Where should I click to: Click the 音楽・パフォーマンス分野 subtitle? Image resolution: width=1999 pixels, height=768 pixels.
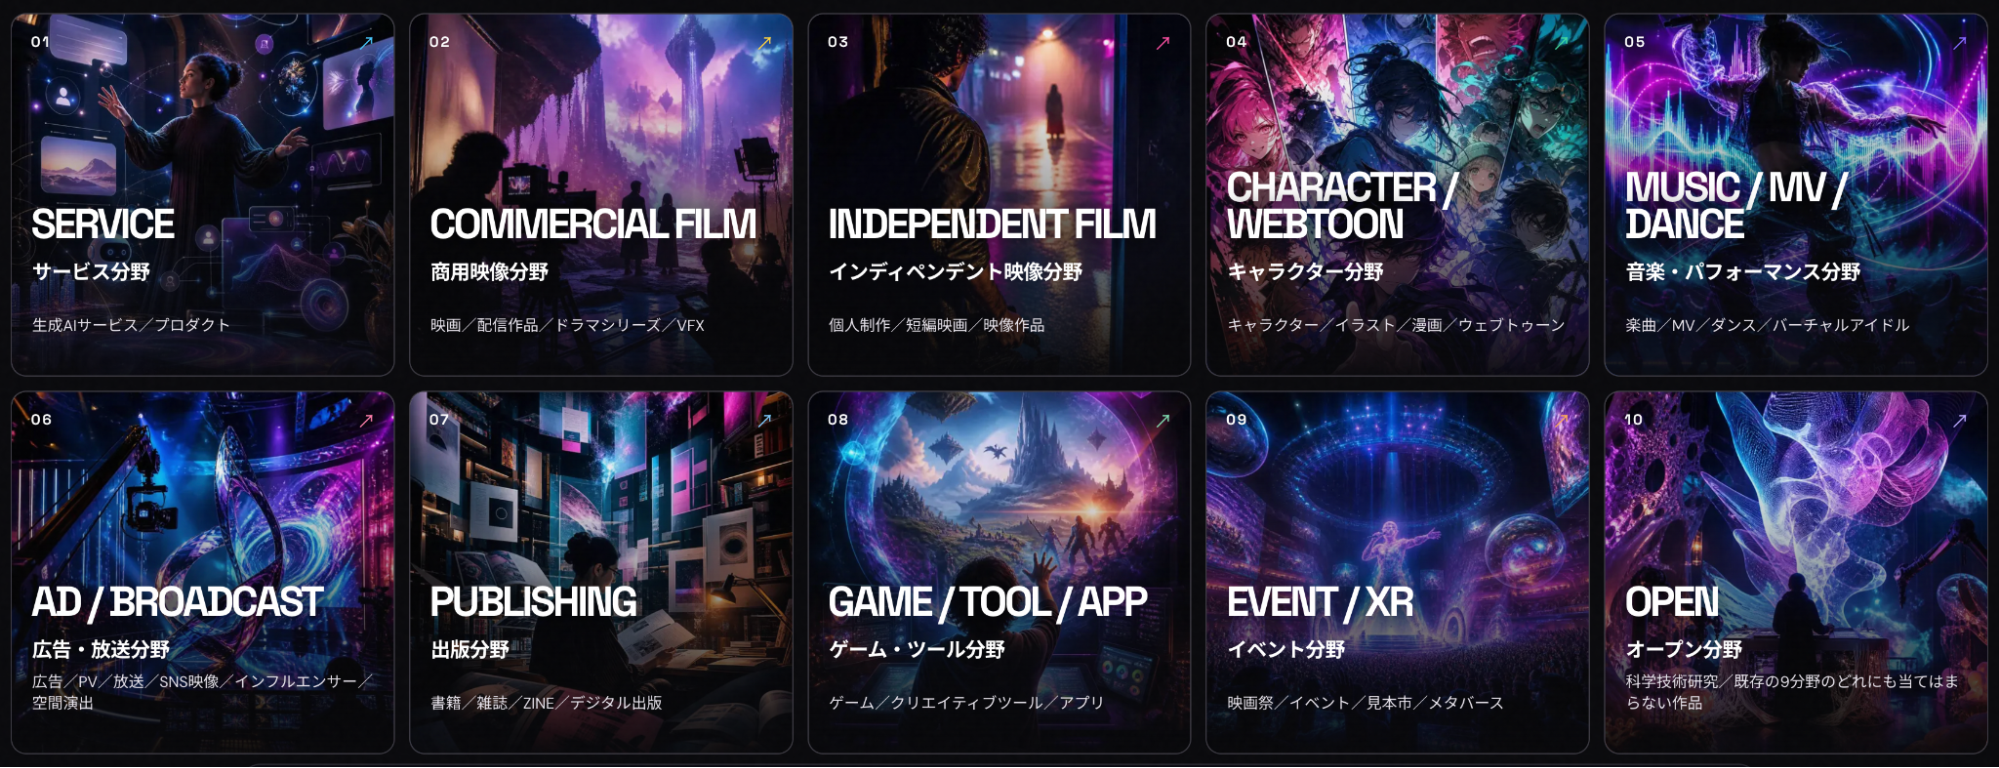(x=1743, y=272)
